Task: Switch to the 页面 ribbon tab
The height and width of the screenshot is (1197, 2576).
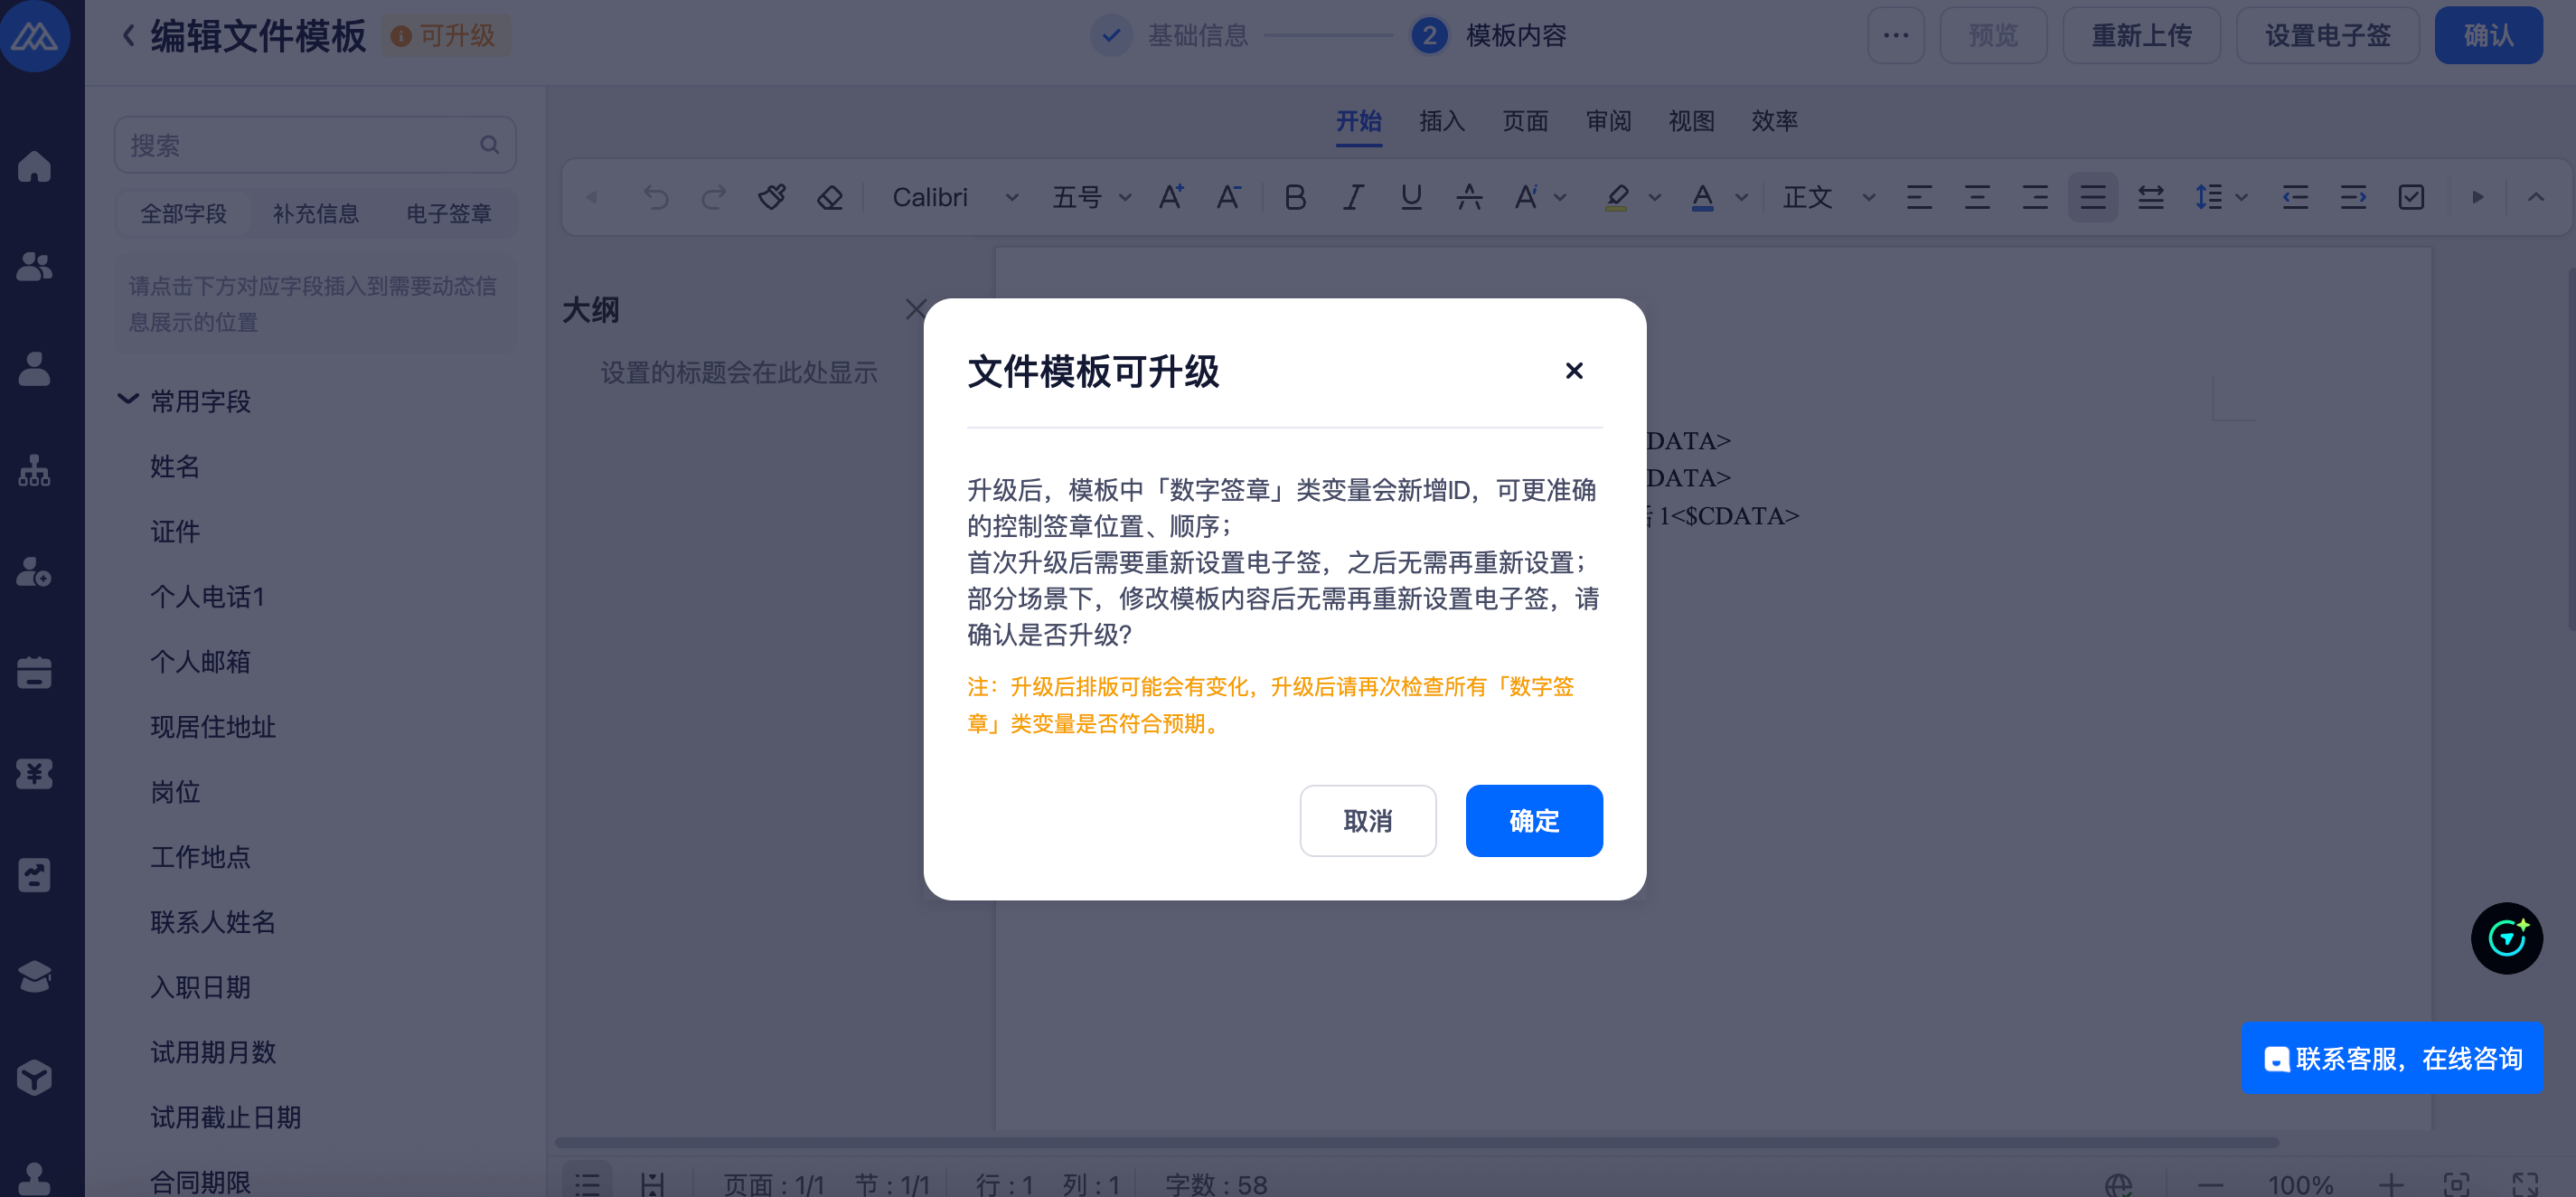Action: (x=1524, y=121)
